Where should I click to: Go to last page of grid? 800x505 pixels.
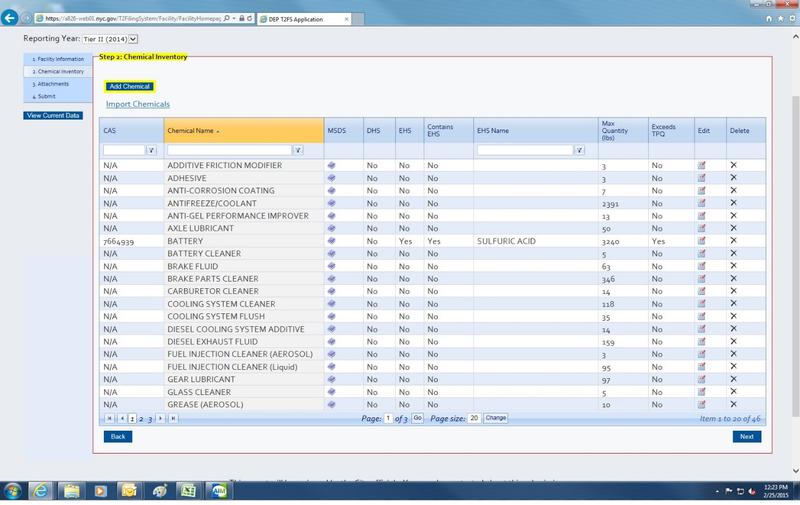tap(173, 418)
